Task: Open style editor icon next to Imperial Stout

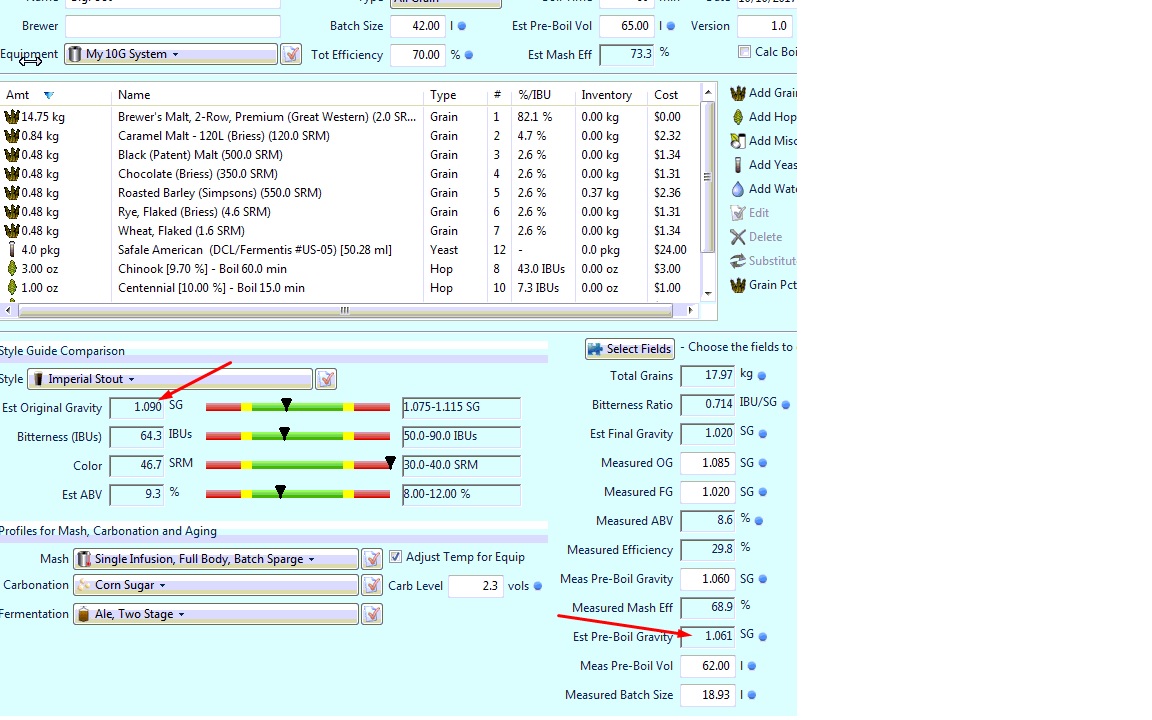Action: [325, 379]
